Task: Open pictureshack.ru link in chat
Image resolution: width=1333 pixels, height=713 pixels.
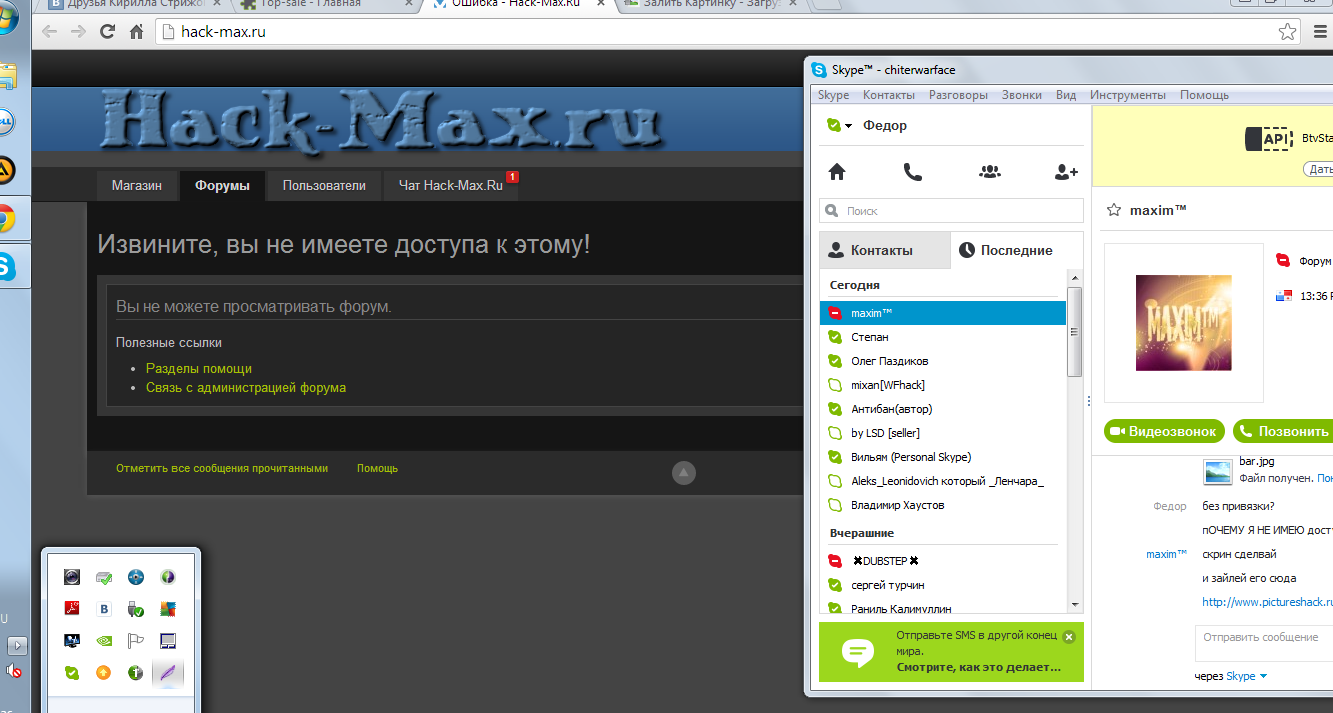Action: pos(1267,601)
